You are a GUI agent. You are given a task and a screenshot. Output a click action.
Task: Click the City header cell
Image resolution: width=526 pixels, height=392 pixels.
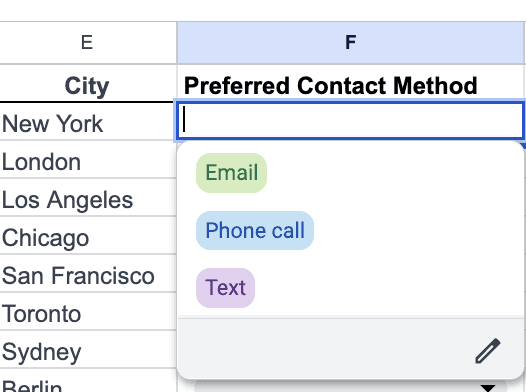[x=87, y=83]
